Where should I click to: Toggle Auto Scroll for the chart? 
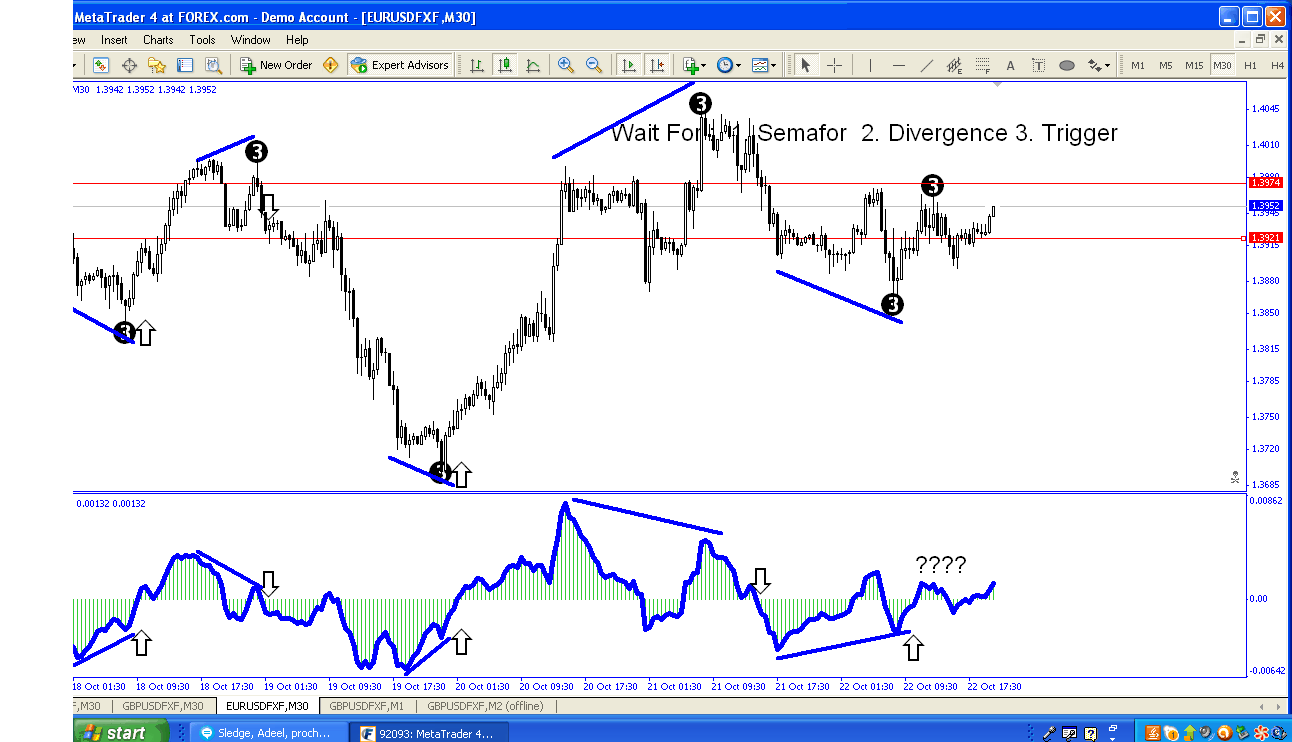[629, 64]
